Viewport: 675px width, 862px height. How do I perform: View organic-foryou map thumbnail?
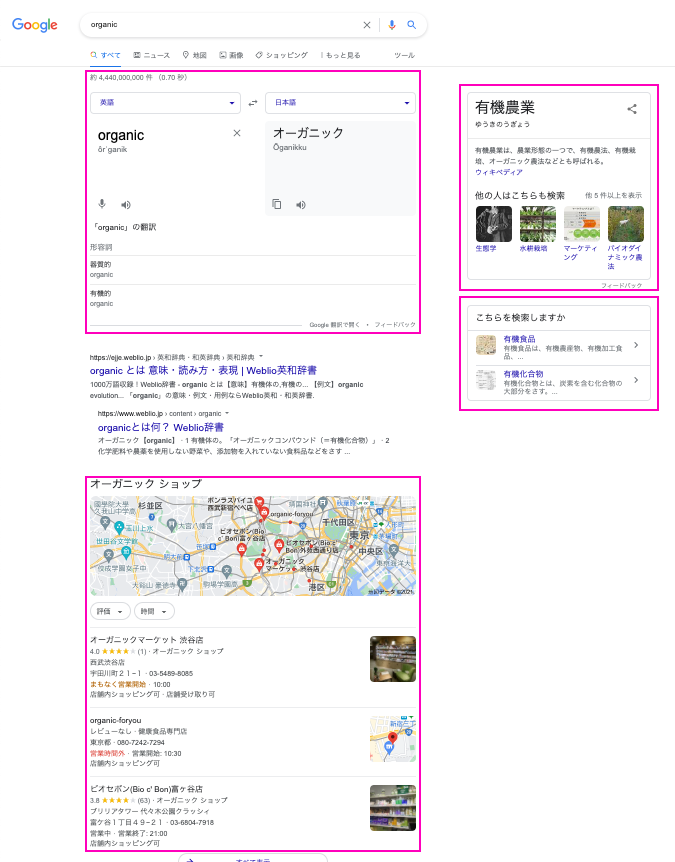tap(393, 739)
